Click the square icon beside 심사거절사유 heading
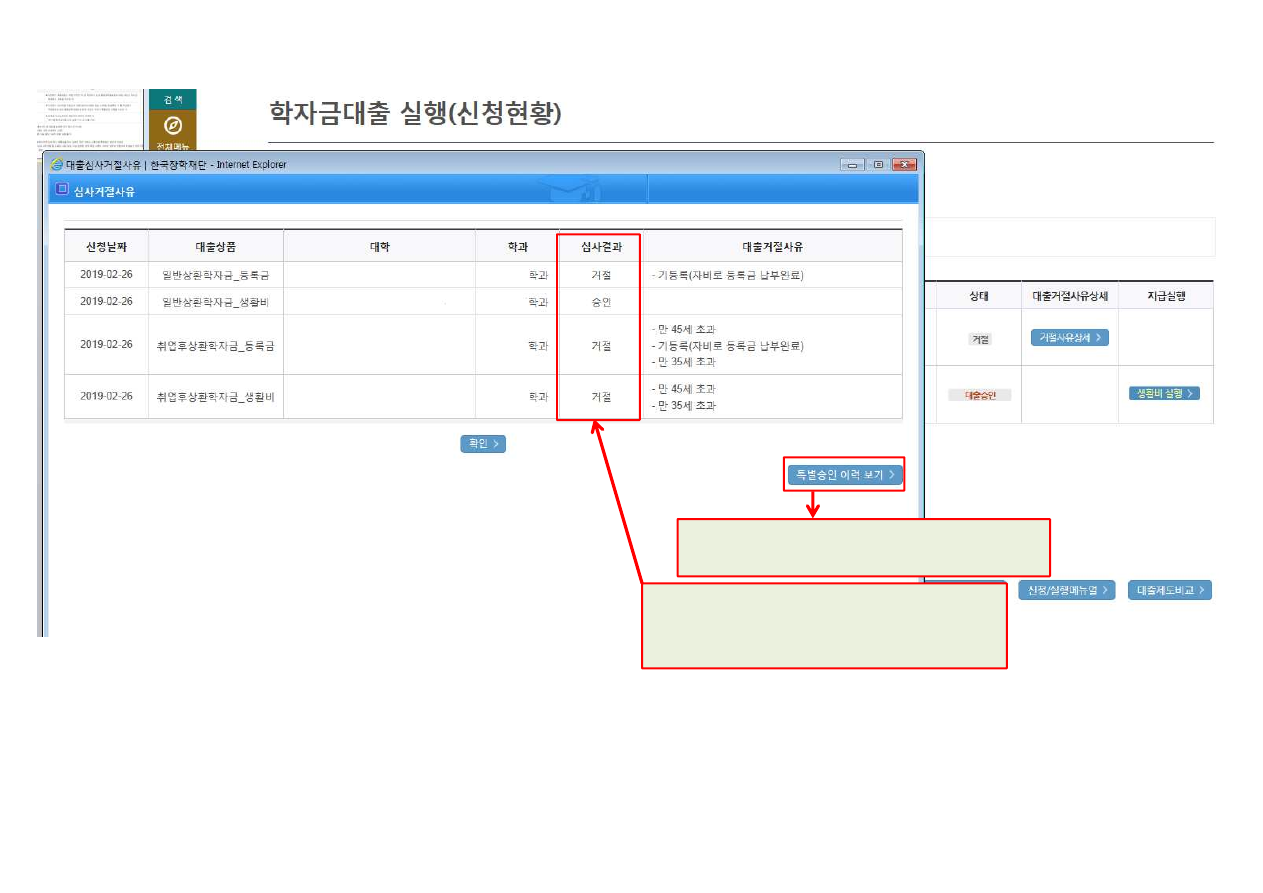Viewport: 1263px width, 893px height. [x=62, y=189]
